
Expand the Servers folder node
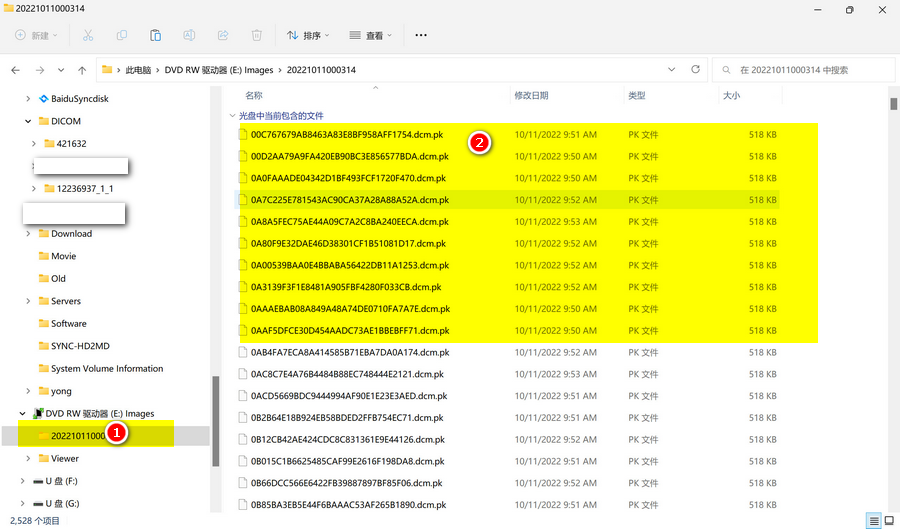pyautogui.click(x=28, y=301)
